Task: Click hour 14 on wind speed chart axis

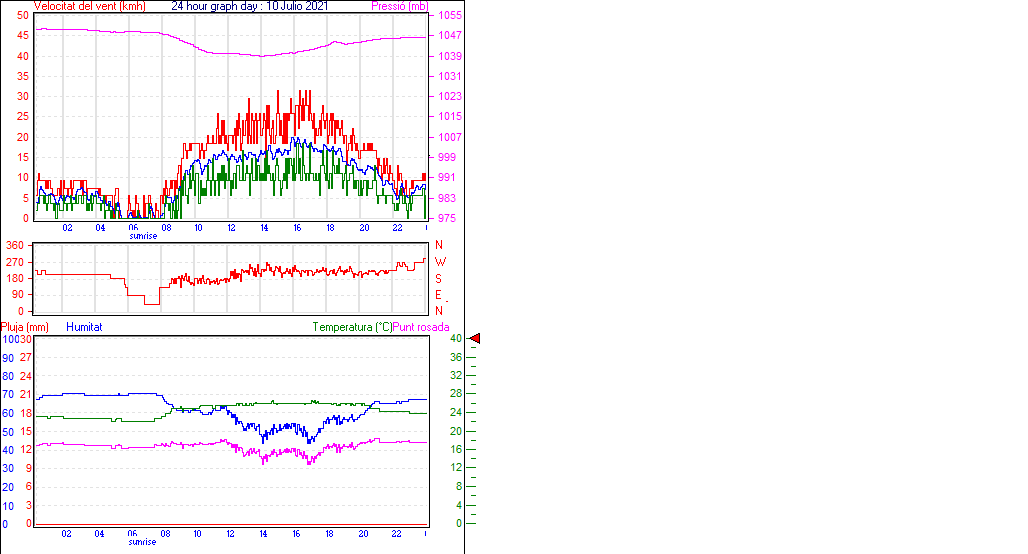Action: [x=264, y=228]
